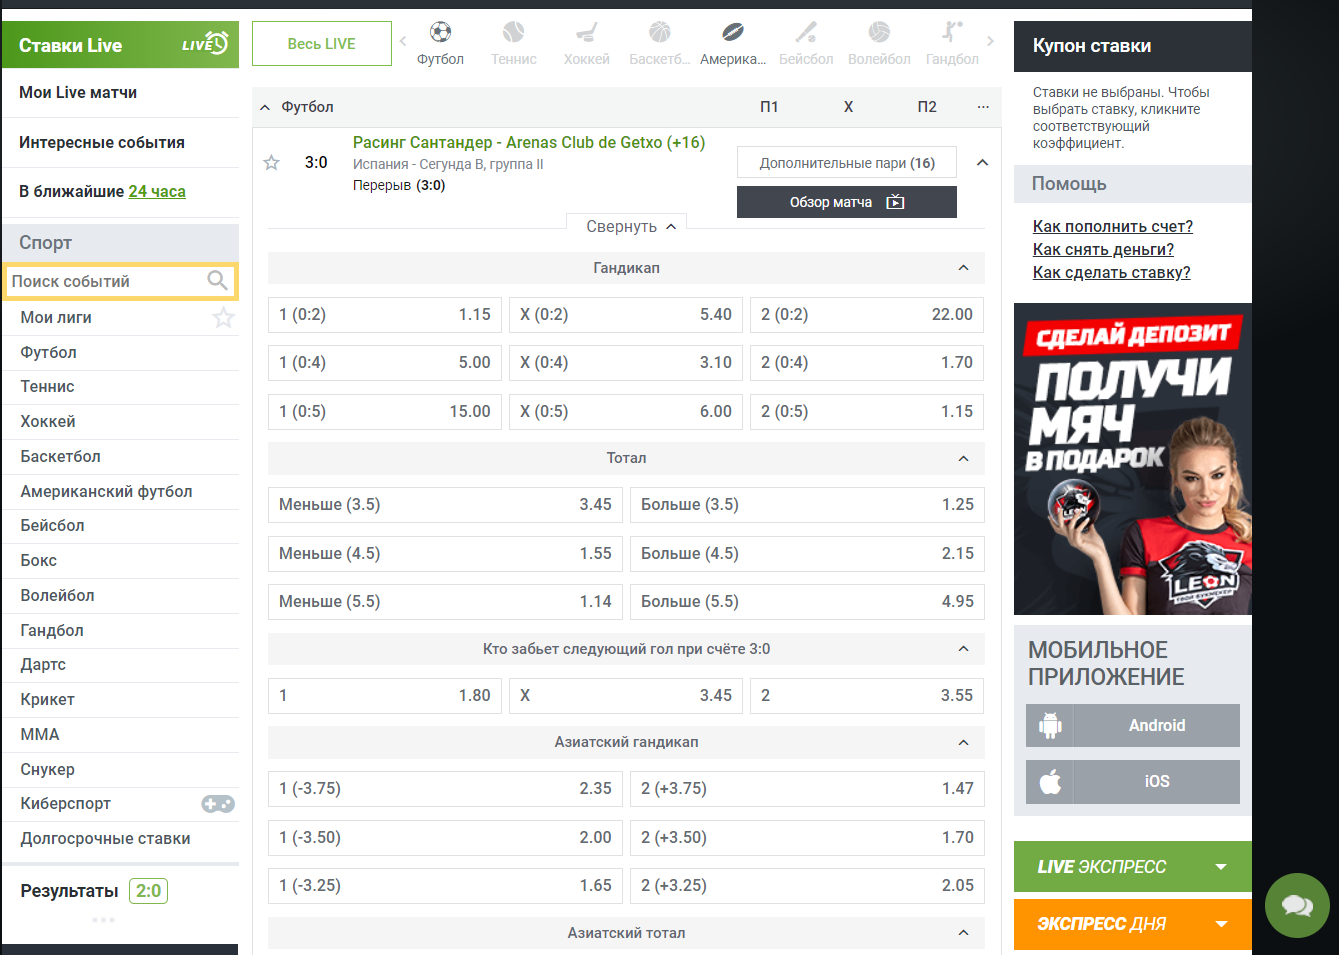
Task: Click the search magnifier icon
Action: pyautogui.click(x=217, y=281)
